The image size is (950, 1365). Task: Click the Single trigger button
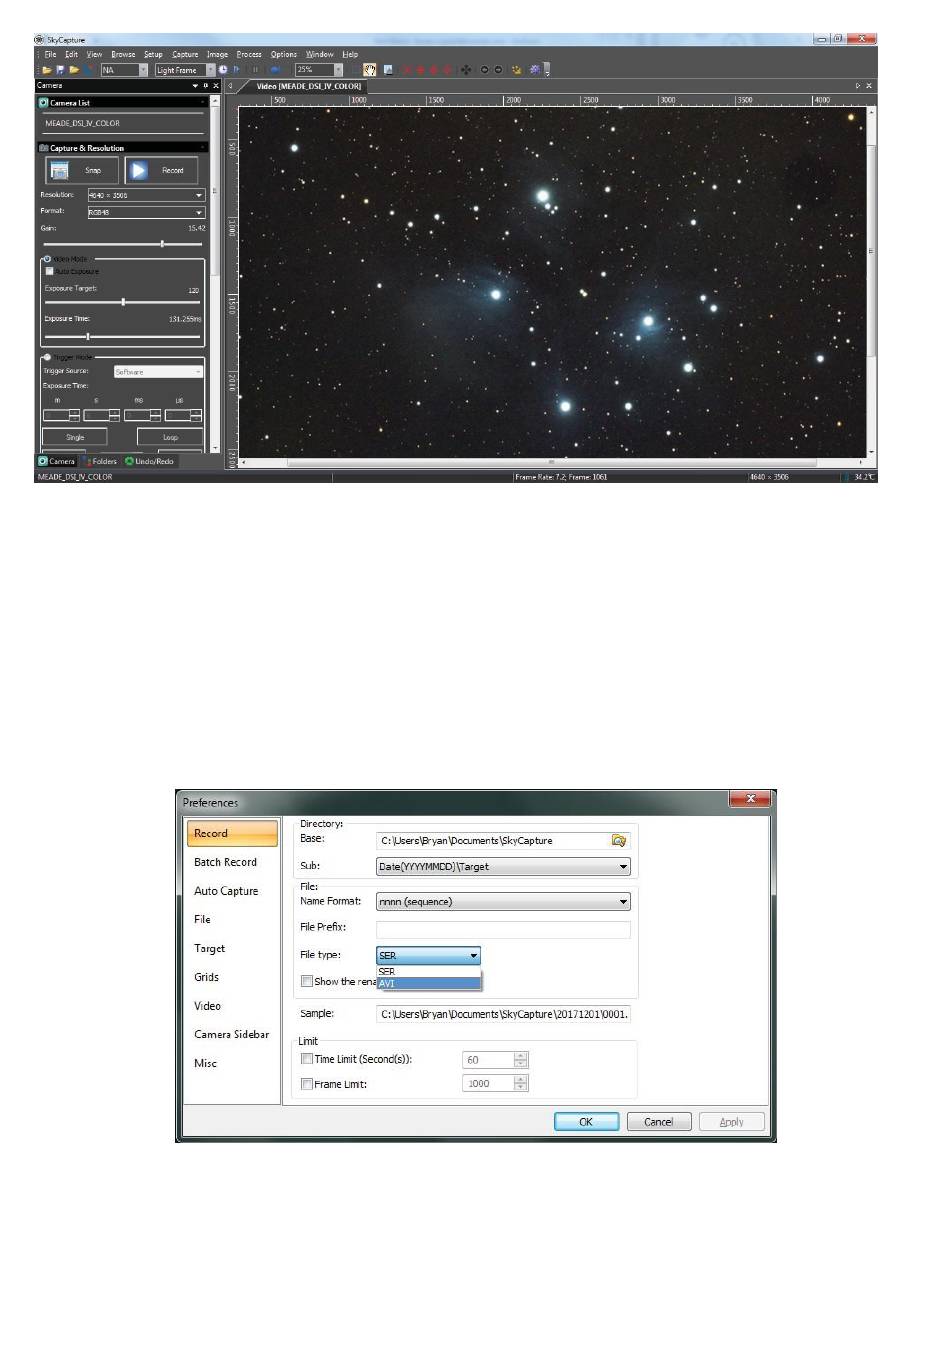point(75,437)
